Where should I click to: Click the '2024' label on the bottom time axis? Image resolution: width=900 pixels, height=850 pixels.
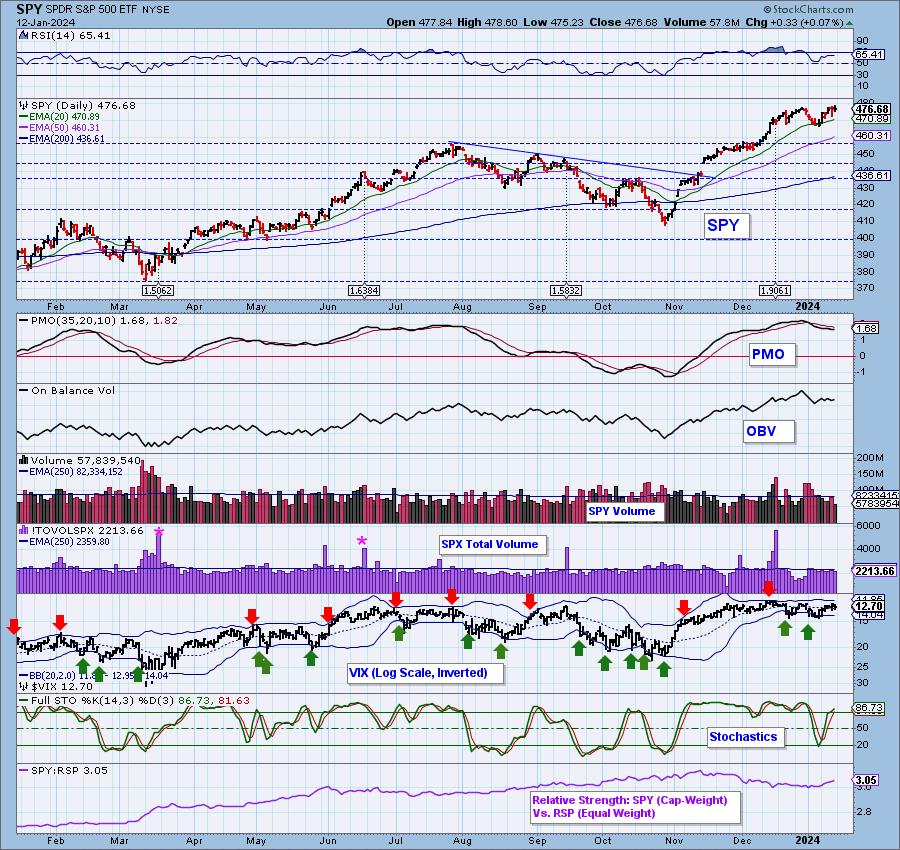[x=807, y=840]
